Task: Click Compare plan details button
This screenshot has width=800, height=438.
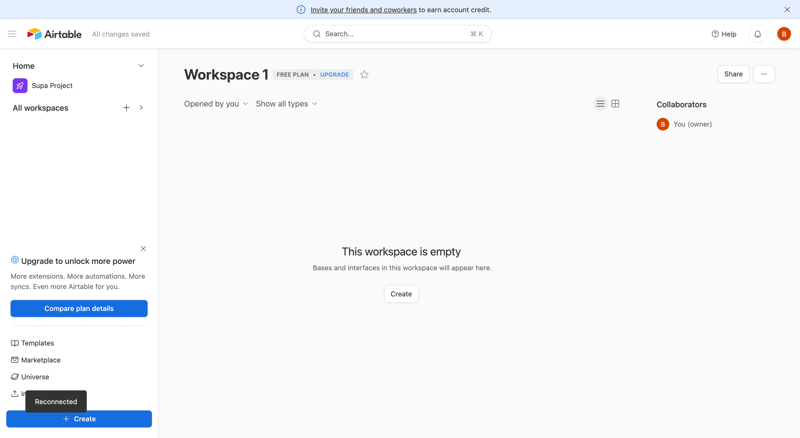Action: pyautogui.click(x=79, y=308)
